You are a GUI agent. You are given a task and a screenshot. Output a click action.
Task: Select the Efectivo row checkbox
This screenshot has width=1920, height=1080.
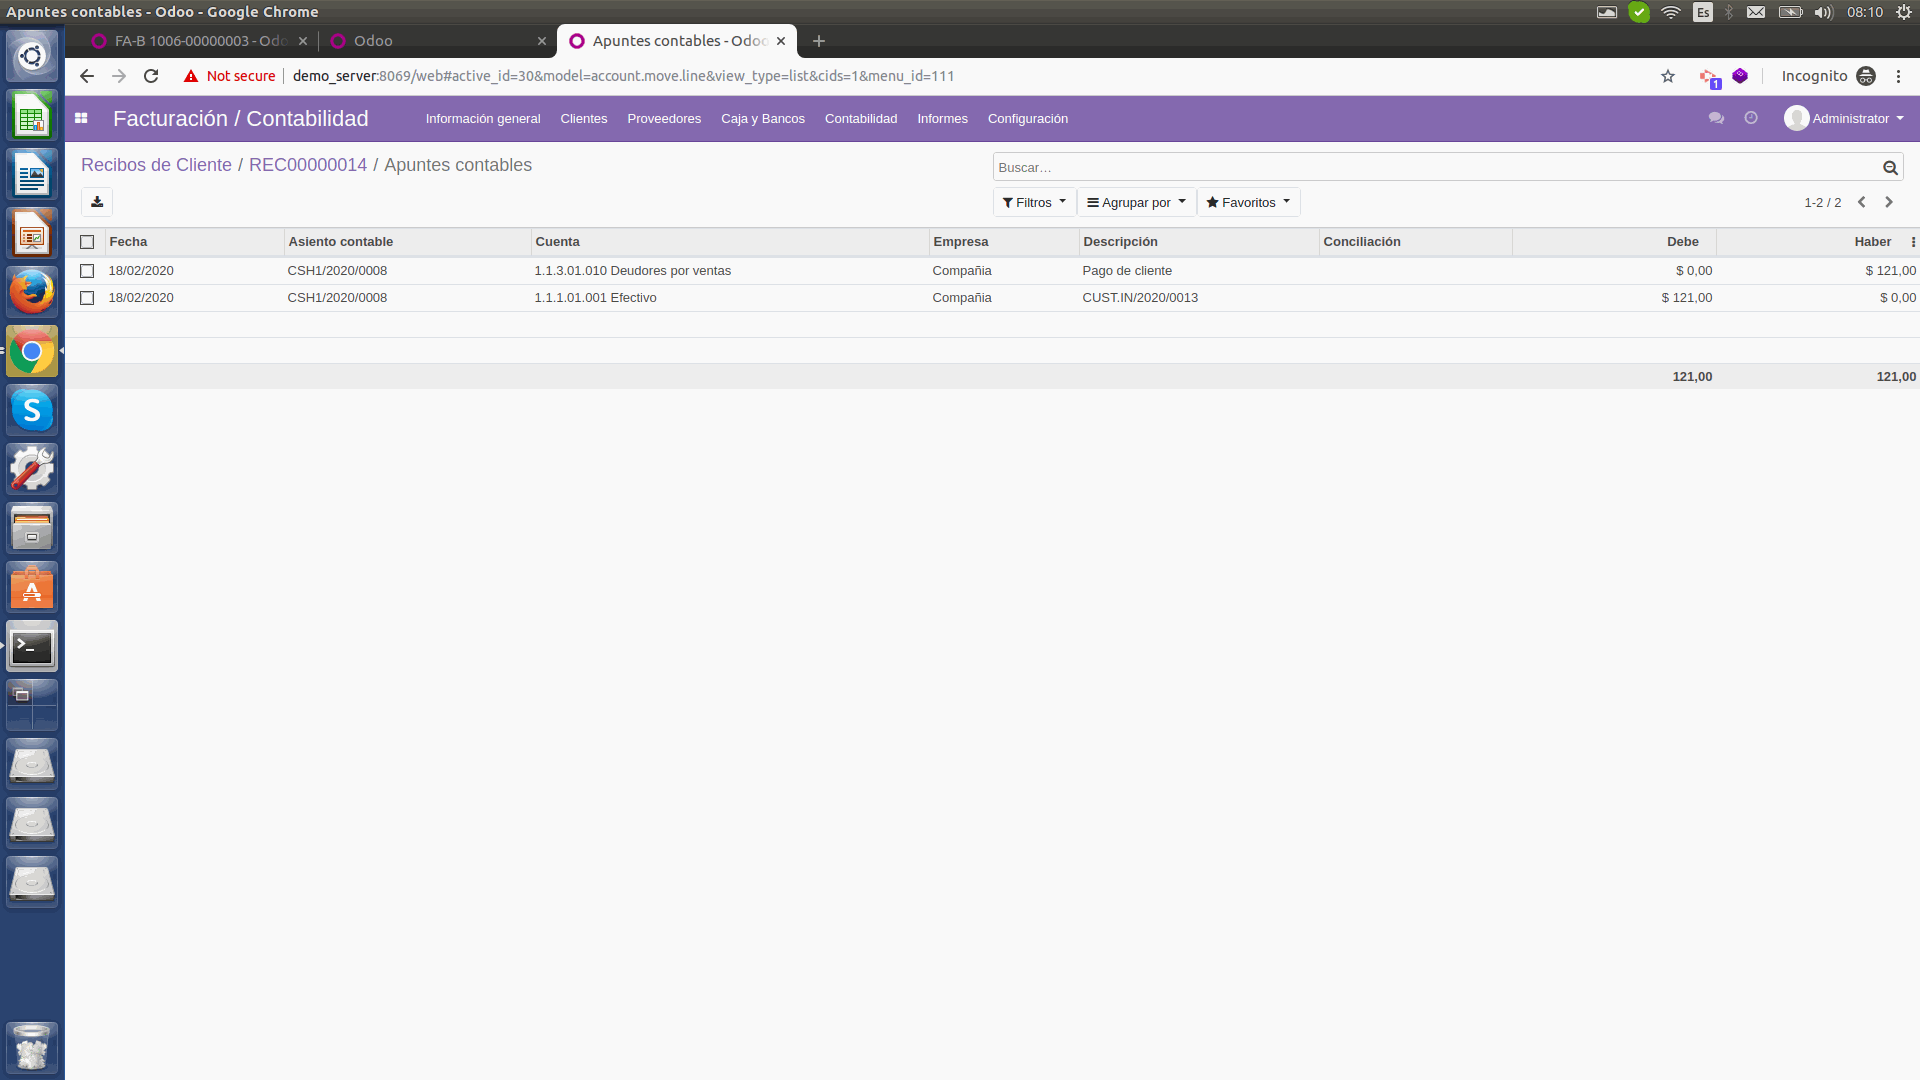tap(87, 298)
